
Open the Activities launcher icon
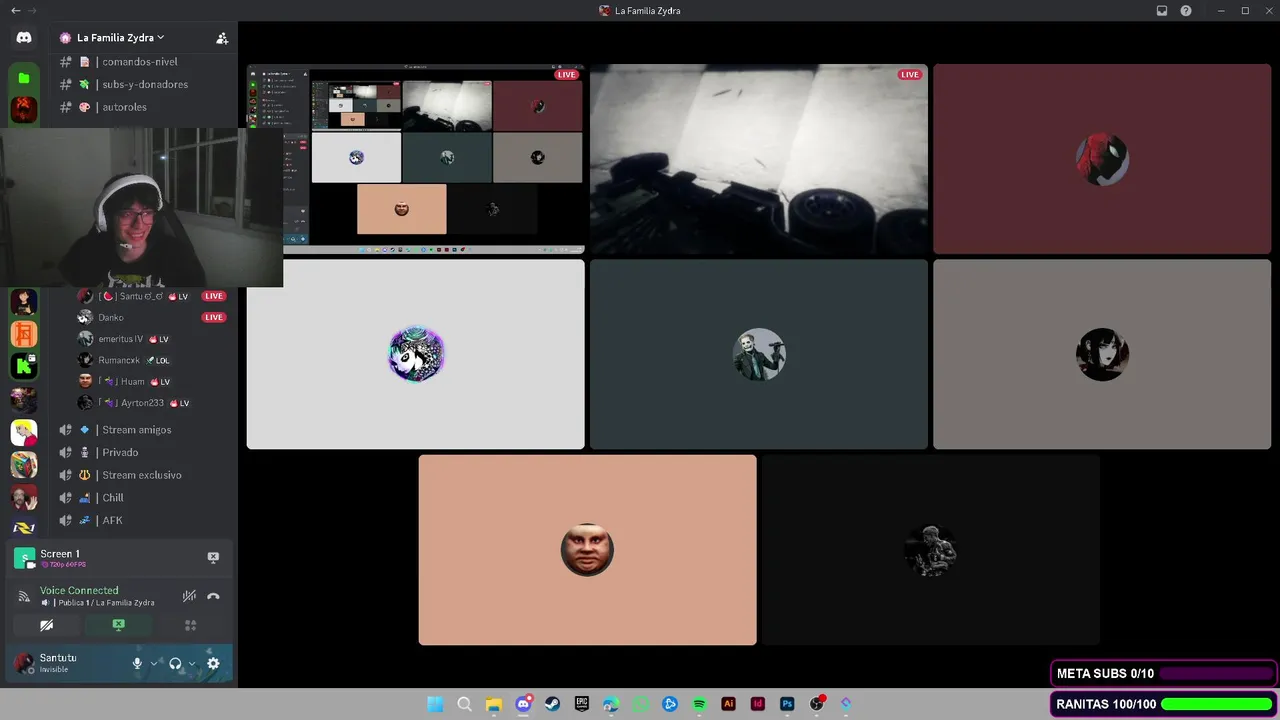190,625
